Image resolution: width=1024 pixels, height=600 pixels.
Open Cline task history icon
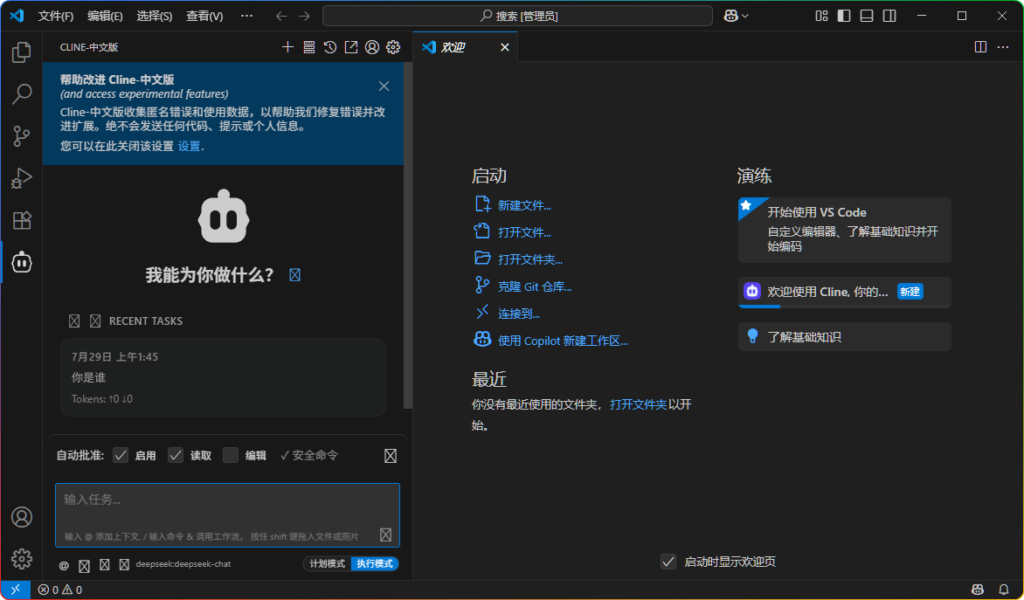click(330, 47)
